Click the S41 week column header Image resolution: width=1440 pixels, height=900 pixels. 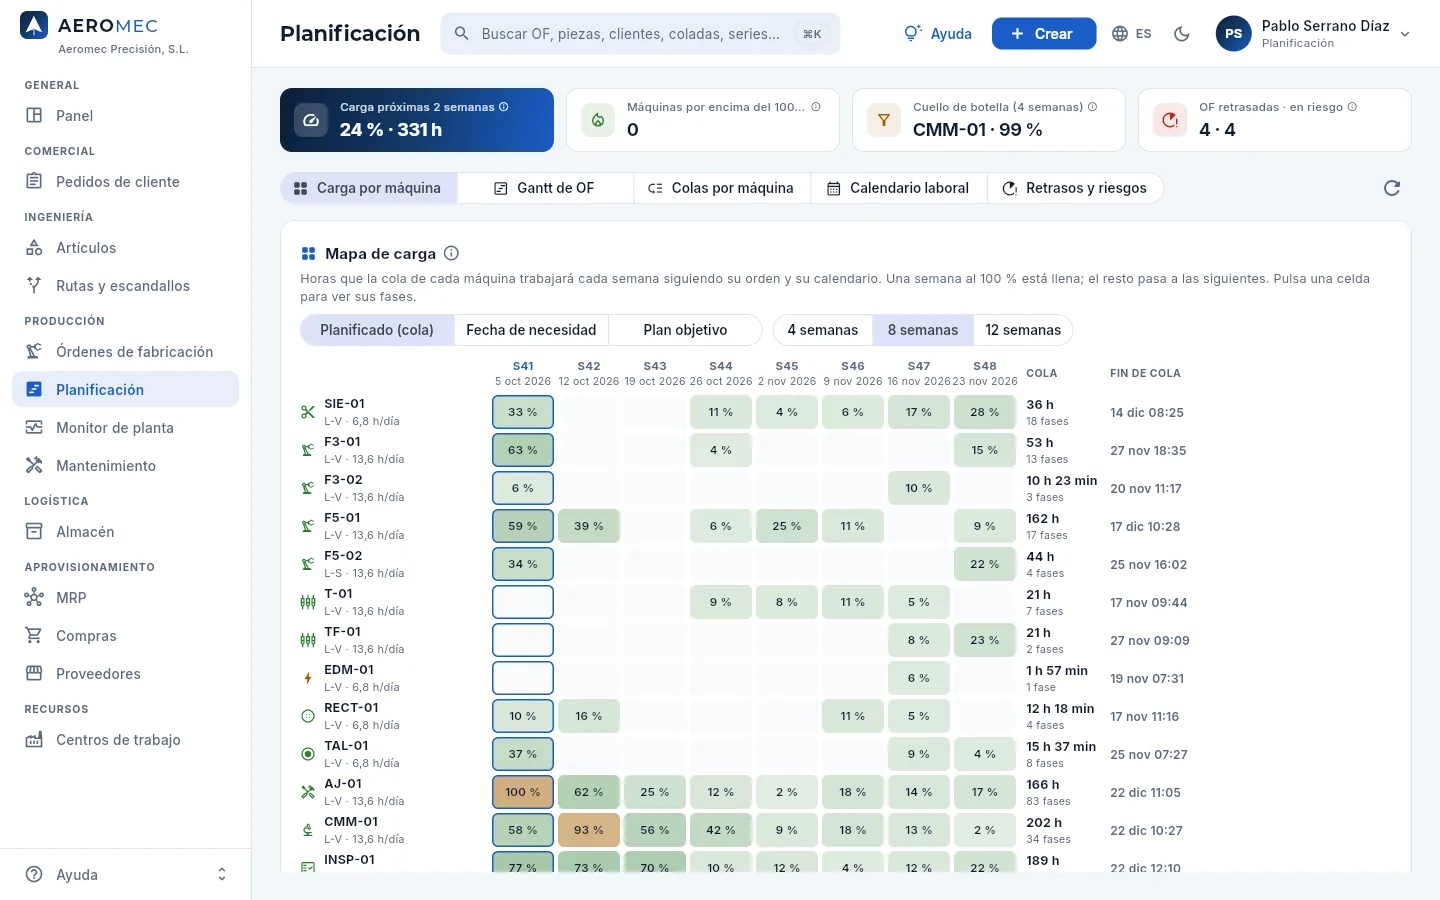point(523,373)
